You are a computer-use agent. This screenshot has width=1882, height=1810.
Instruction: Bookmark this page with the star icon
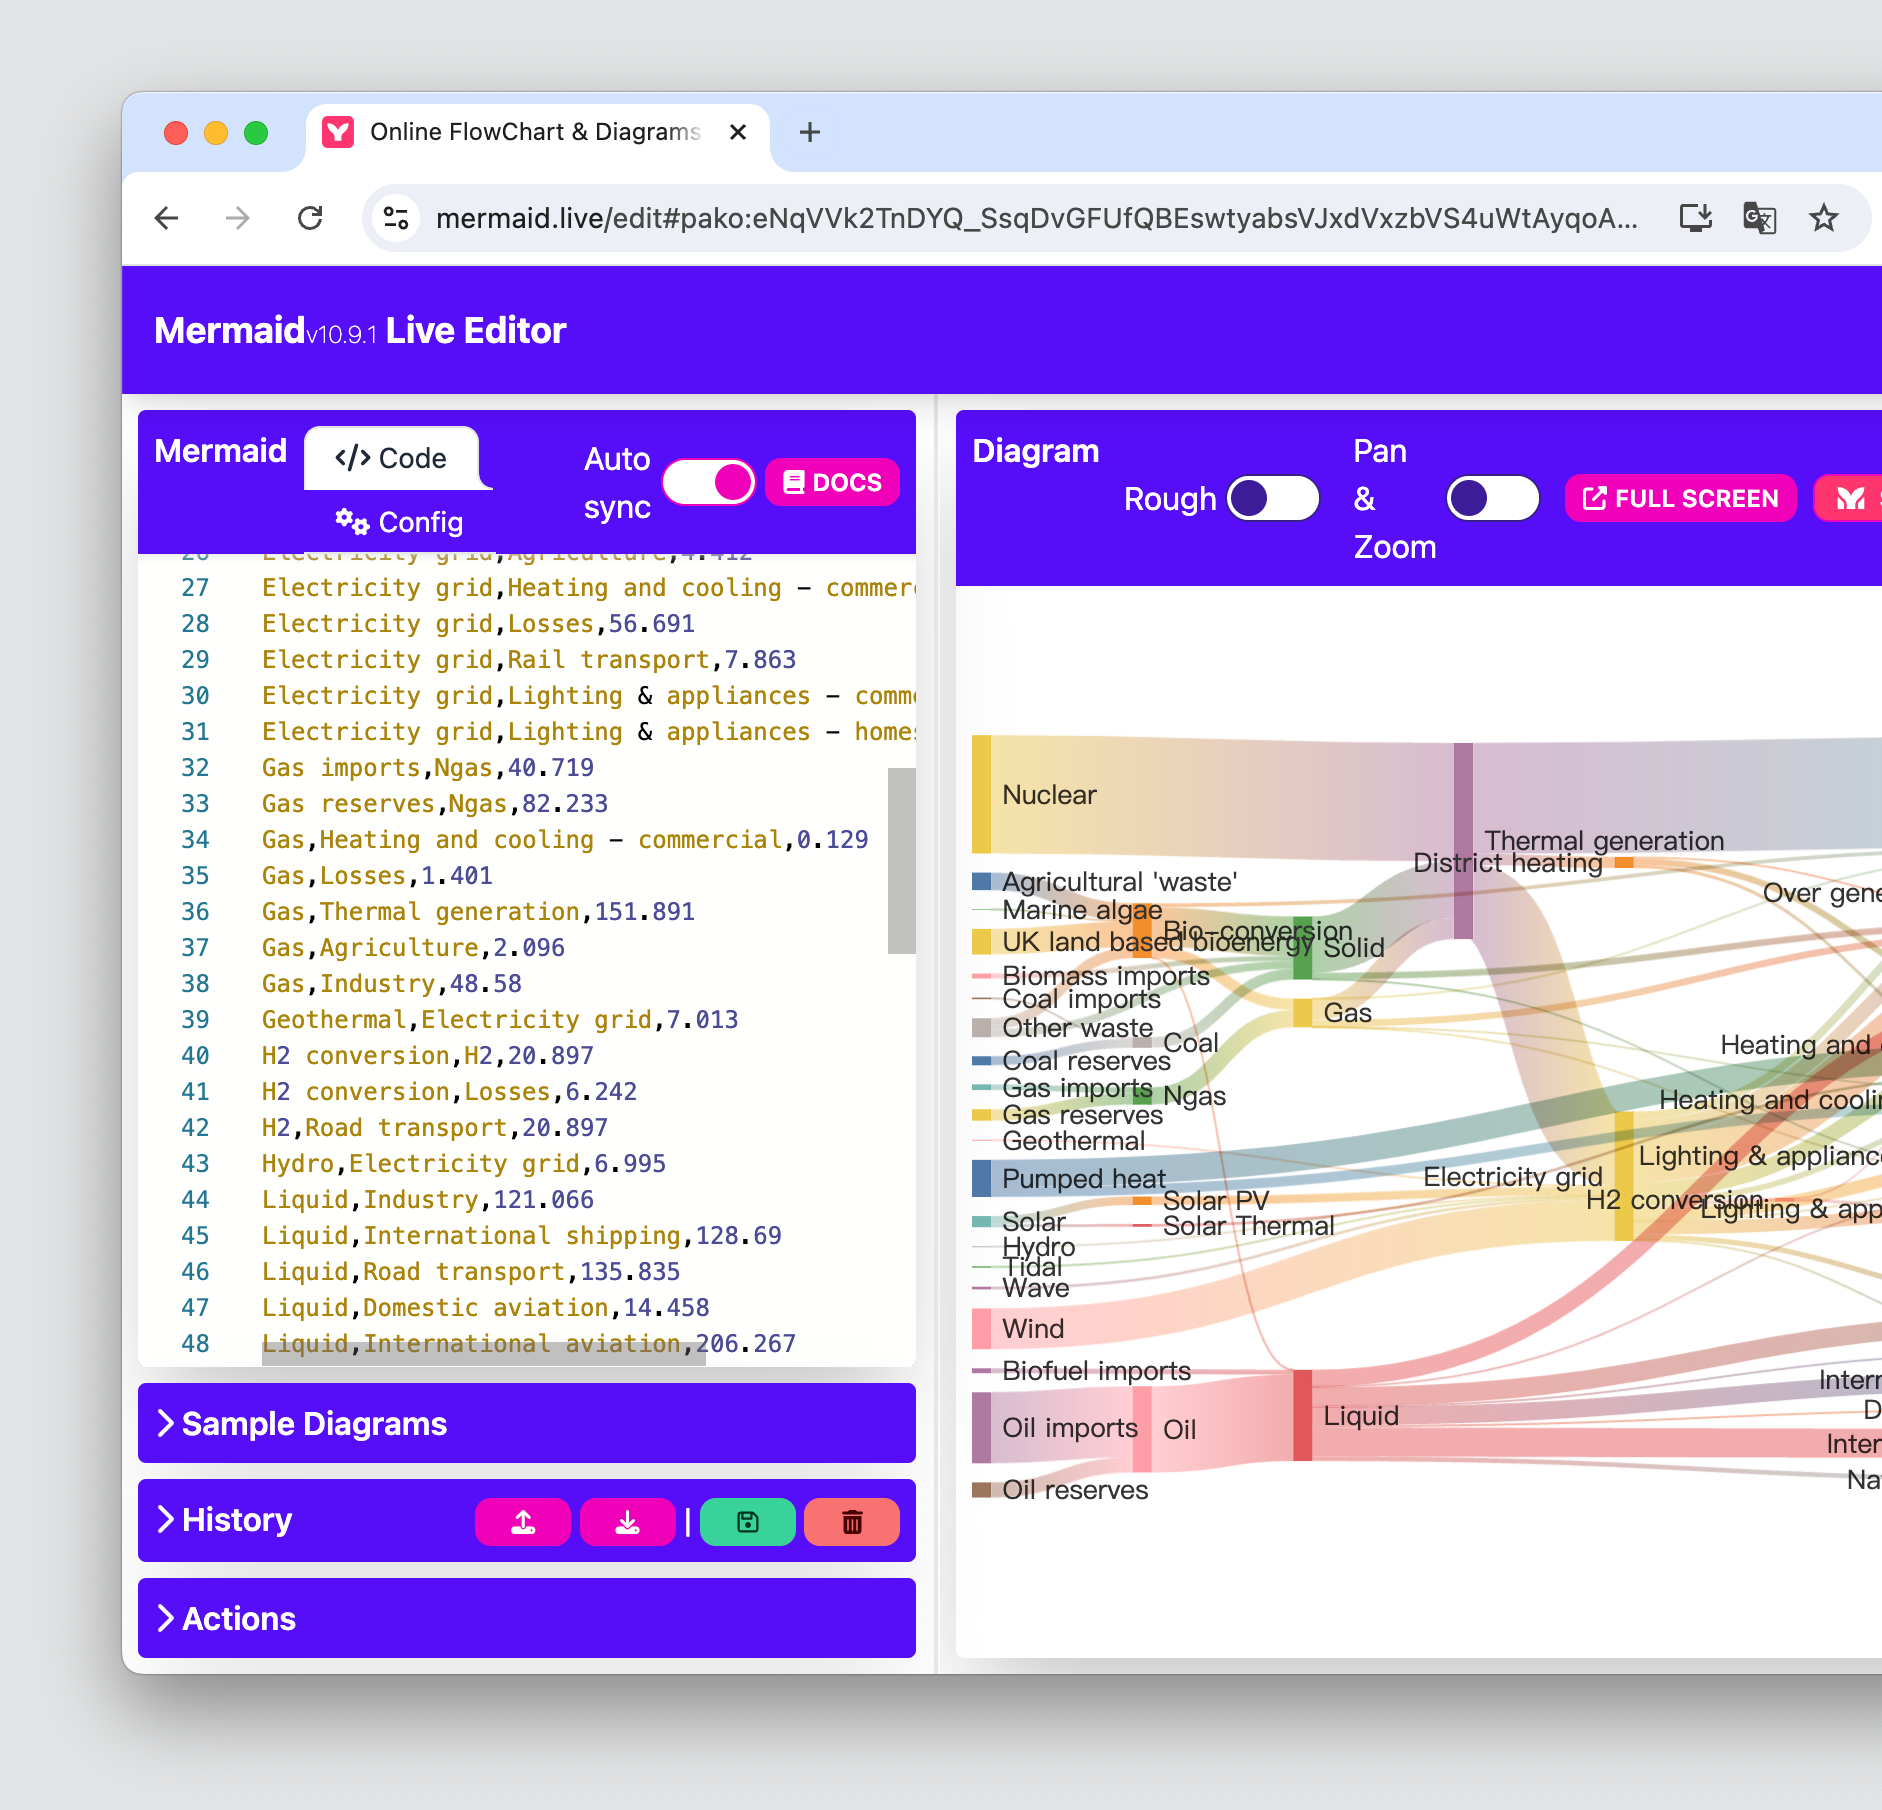tap(1823, 218)
